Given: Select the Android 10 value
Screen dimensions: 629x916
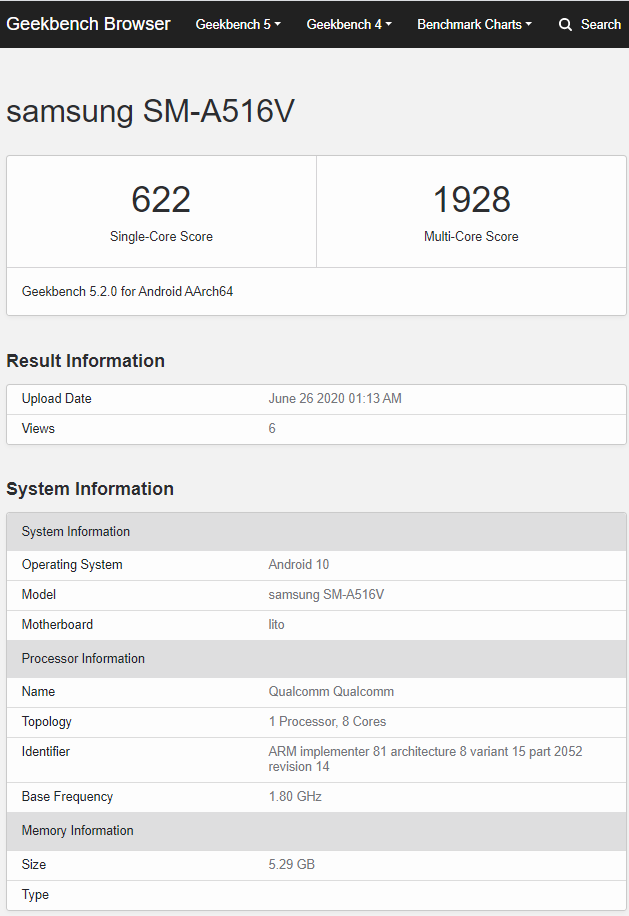Looking at the screenshot, I should [298, 564].
